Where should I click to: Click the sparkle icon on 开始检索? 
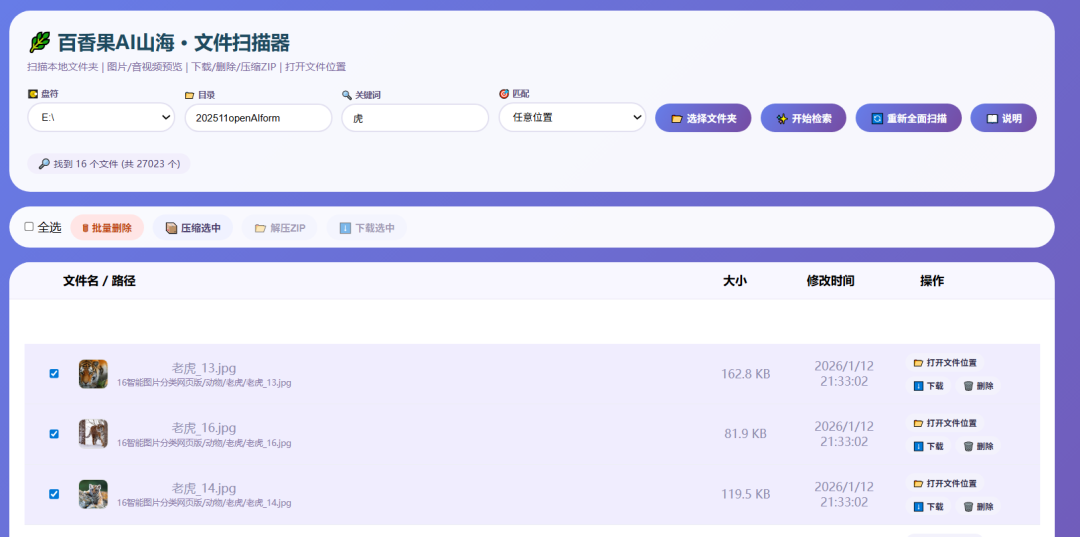[782, 118]
